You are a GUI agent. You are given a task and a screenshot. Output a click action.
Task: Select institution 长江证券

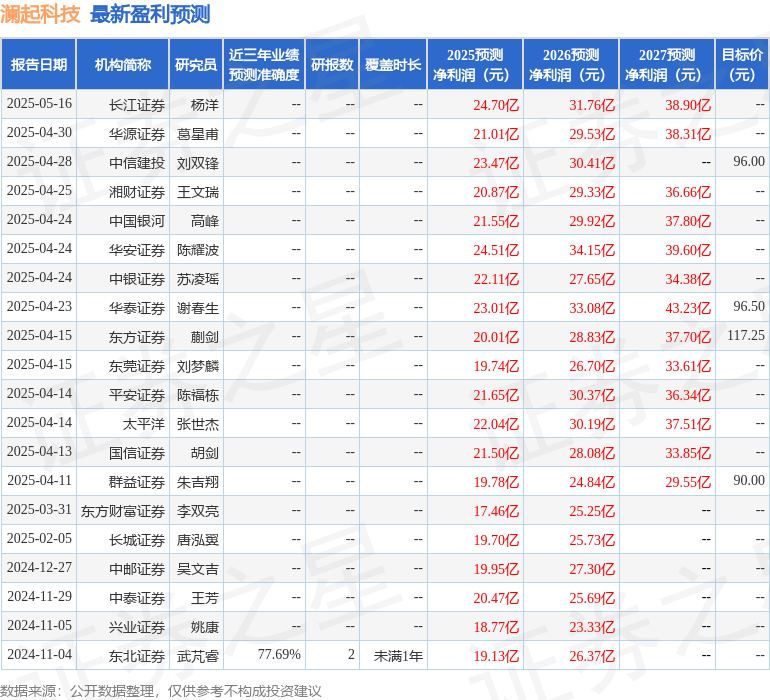tap(137, 105)
